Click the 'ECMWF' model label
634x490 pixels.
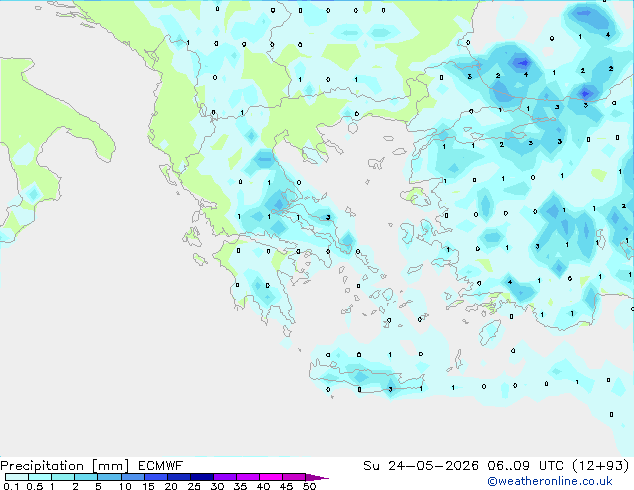[161, 466]
